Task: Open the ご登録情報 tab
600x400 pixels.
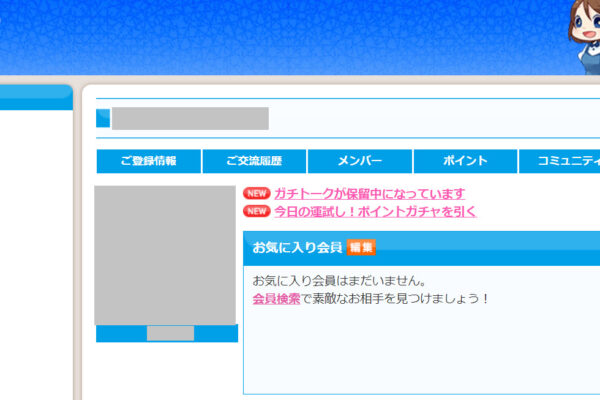Action: click(148, 161)
